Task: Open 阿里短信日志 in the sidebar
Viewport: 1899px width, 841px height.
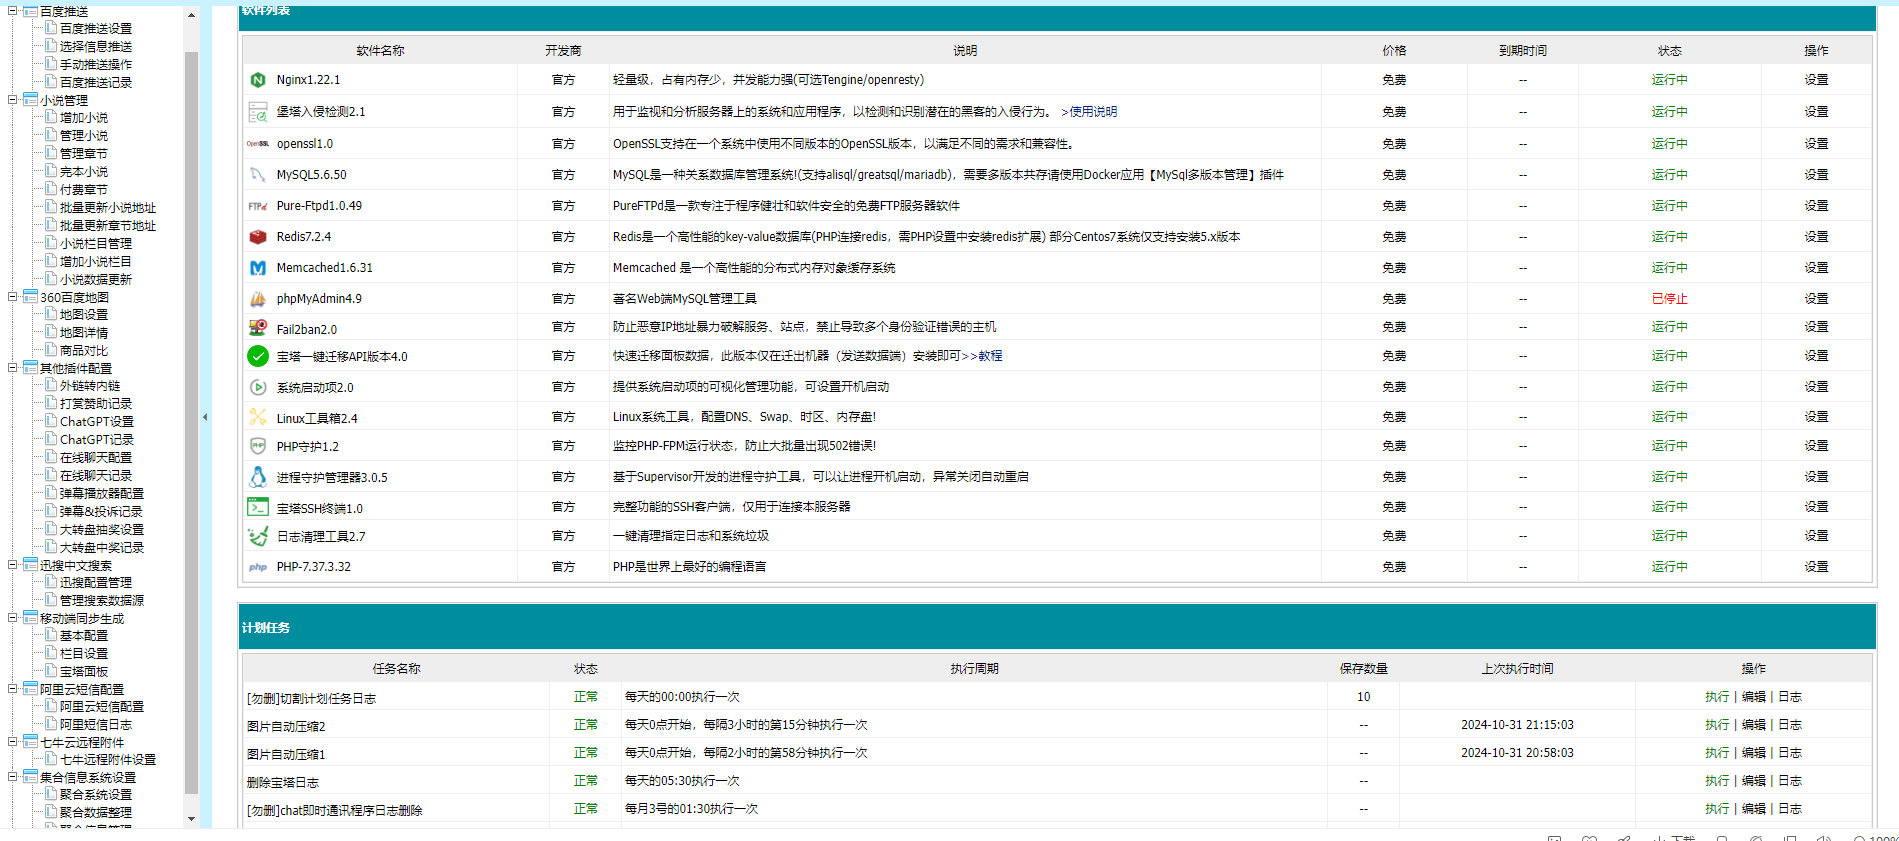Action: [x=96, y=725]
